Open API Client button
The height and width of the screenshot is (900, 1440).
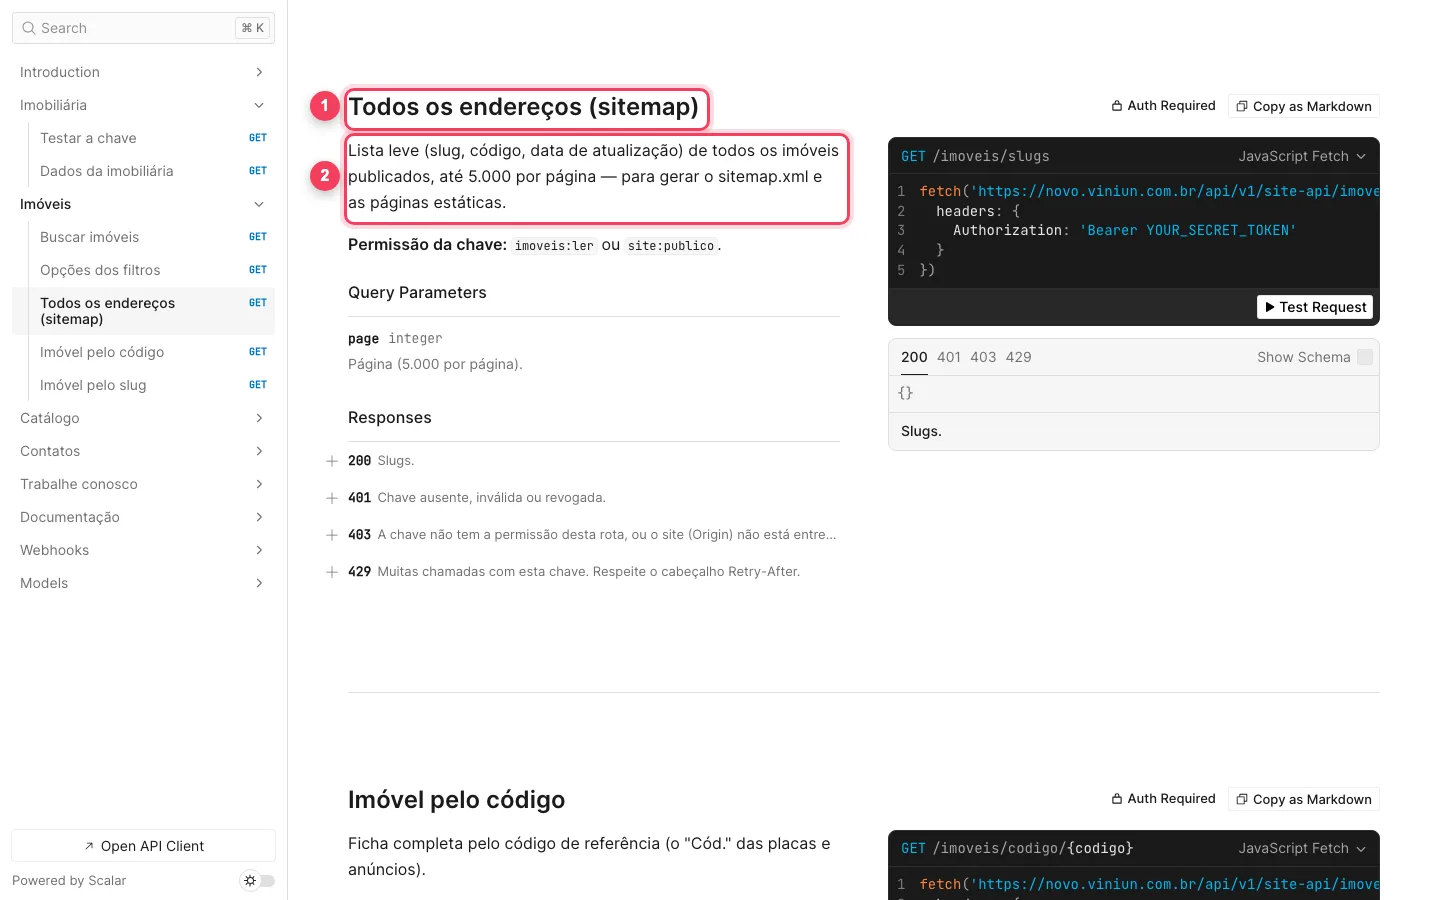pyautogui.click(x=143, y=846)
